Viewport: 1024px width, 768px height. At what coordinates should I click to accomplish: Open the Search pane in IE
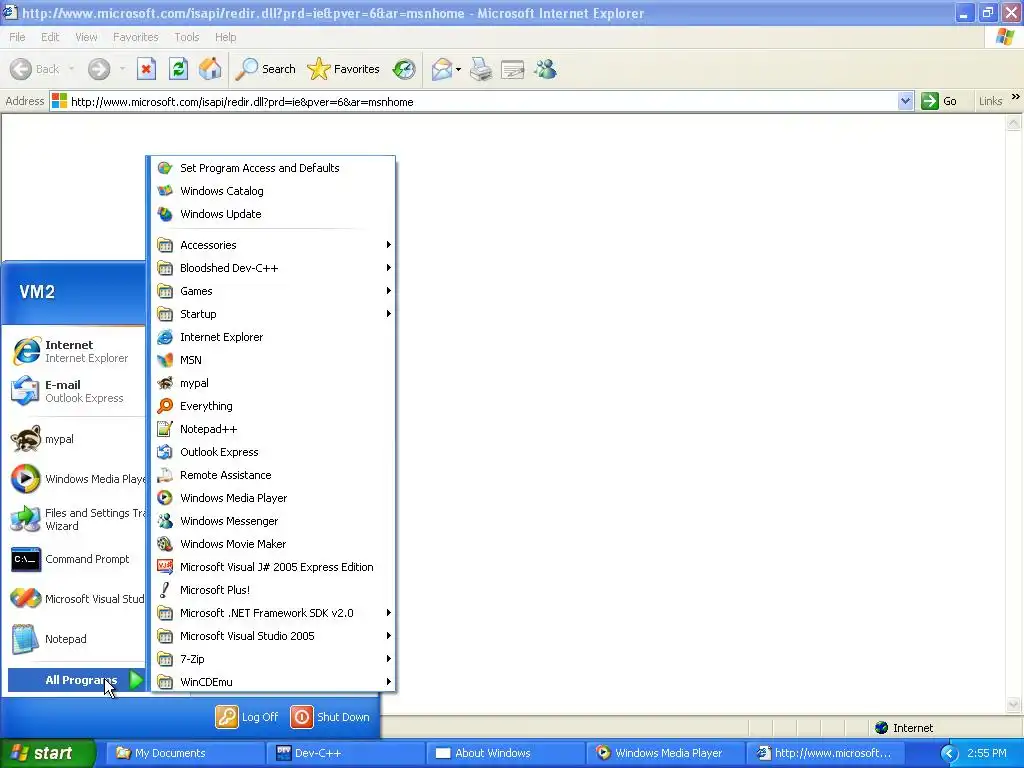tap(266, 69)
